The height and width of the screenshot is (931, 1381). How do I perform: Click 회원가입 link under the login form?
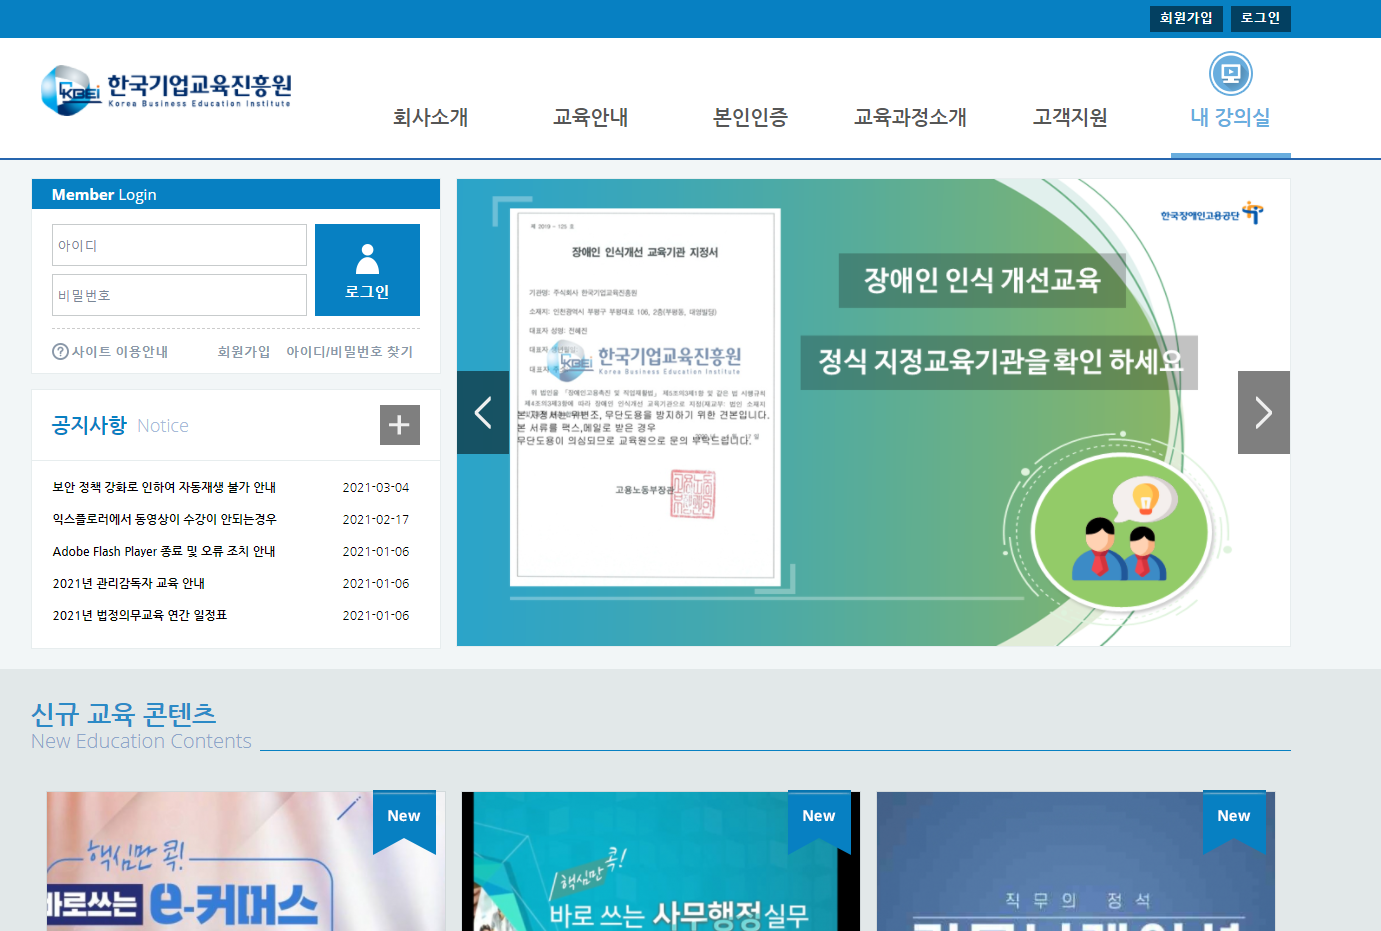(244, 352)
